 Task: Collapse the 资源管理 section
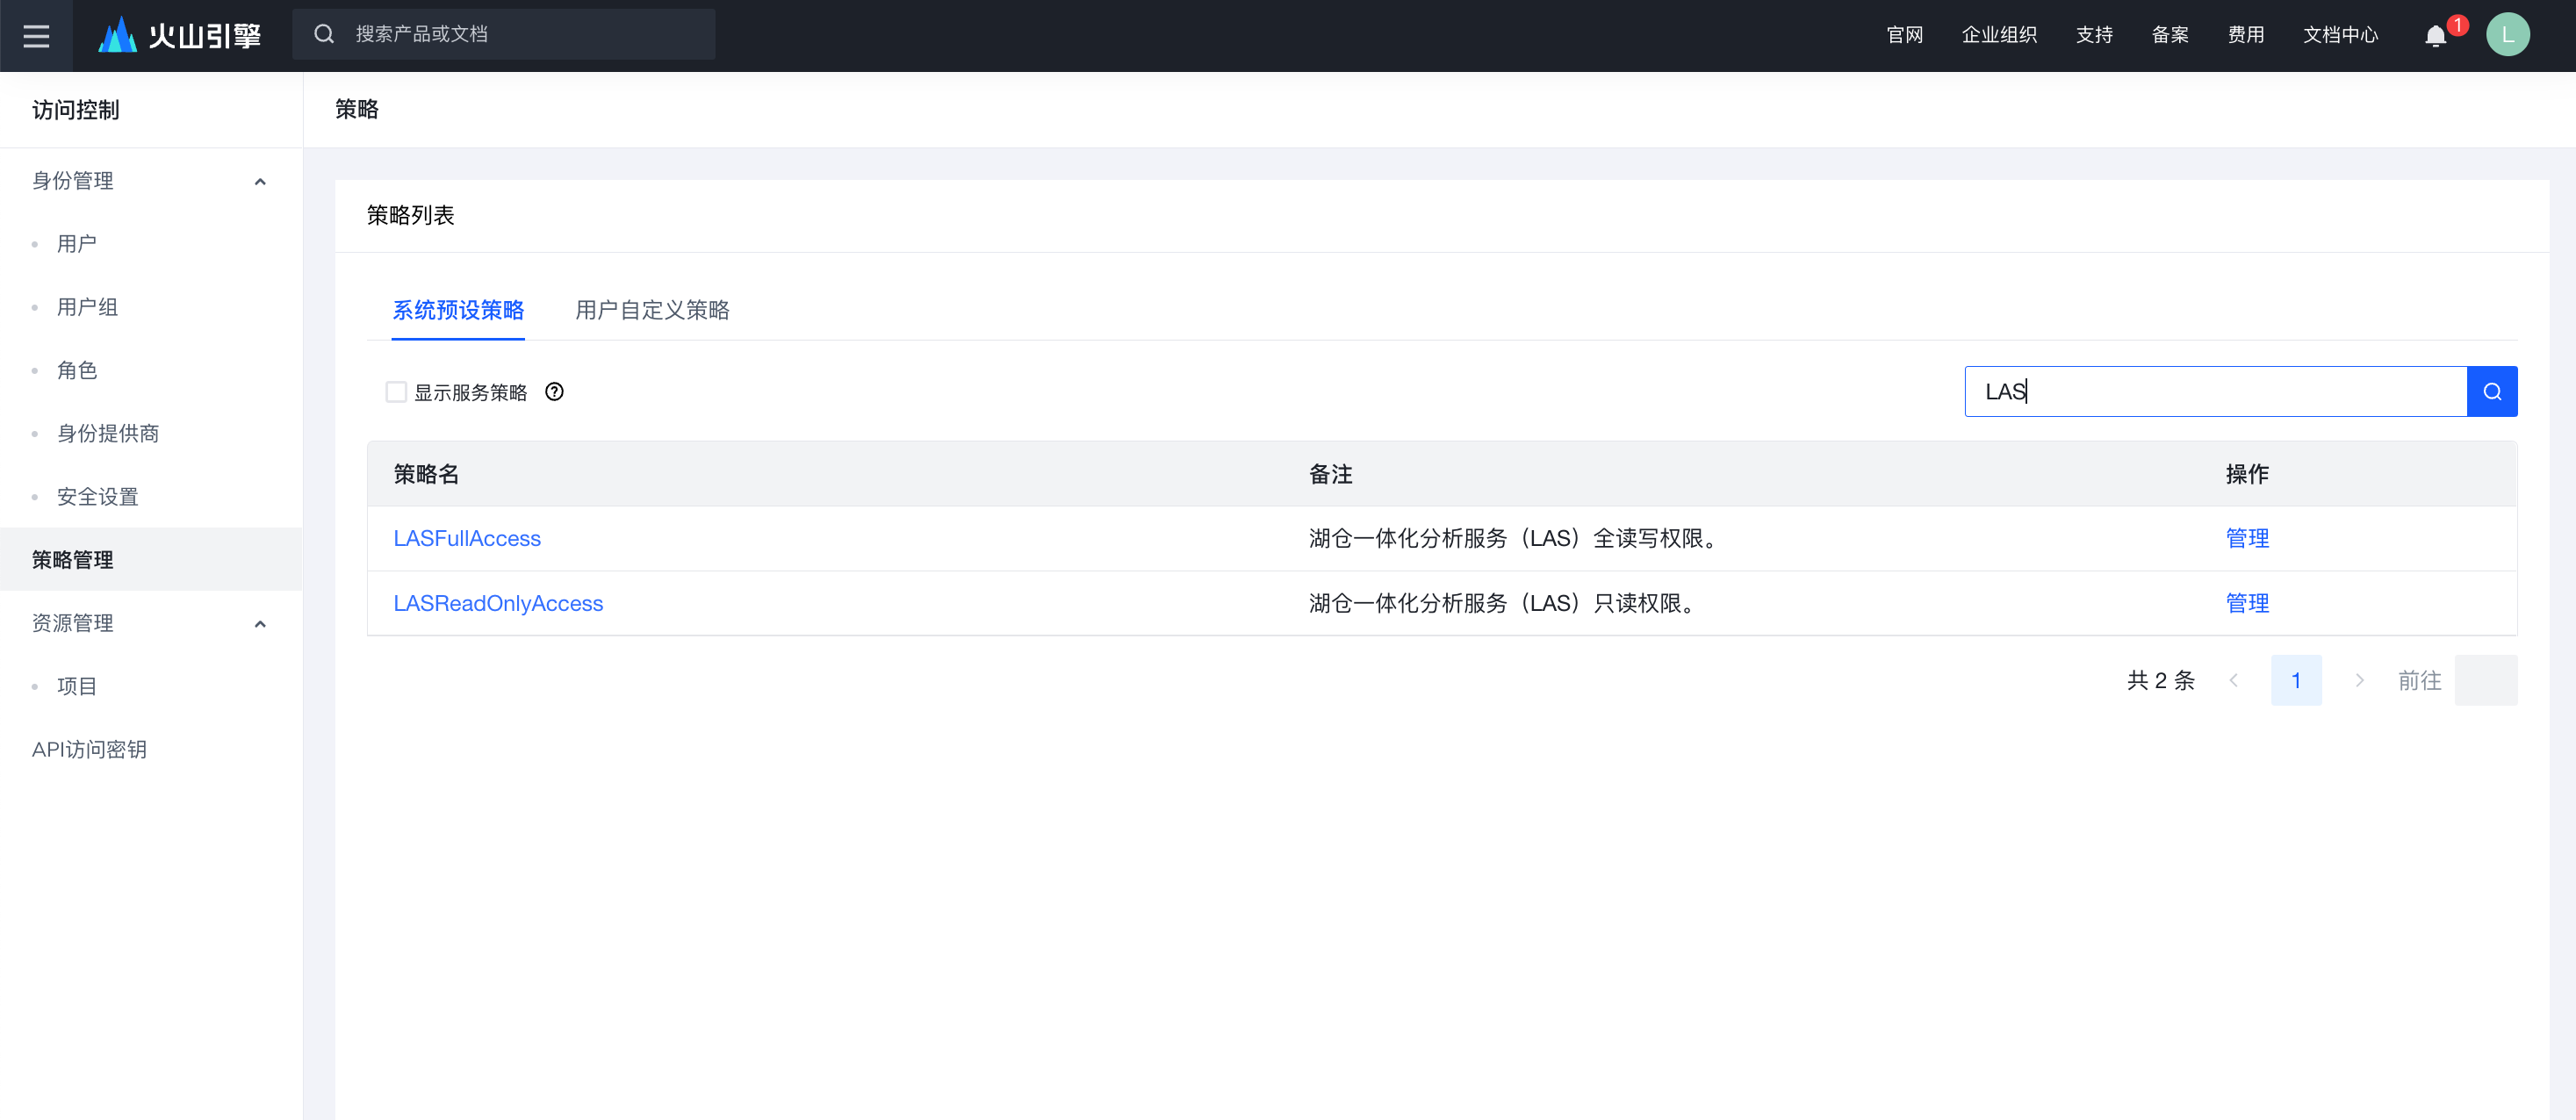[x=260, y=624]
